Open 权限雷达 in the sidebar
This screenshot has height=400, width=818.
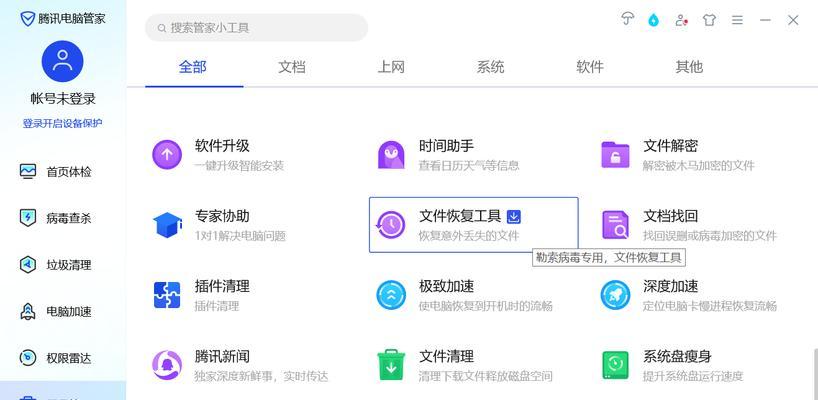[x=56, y=358]
